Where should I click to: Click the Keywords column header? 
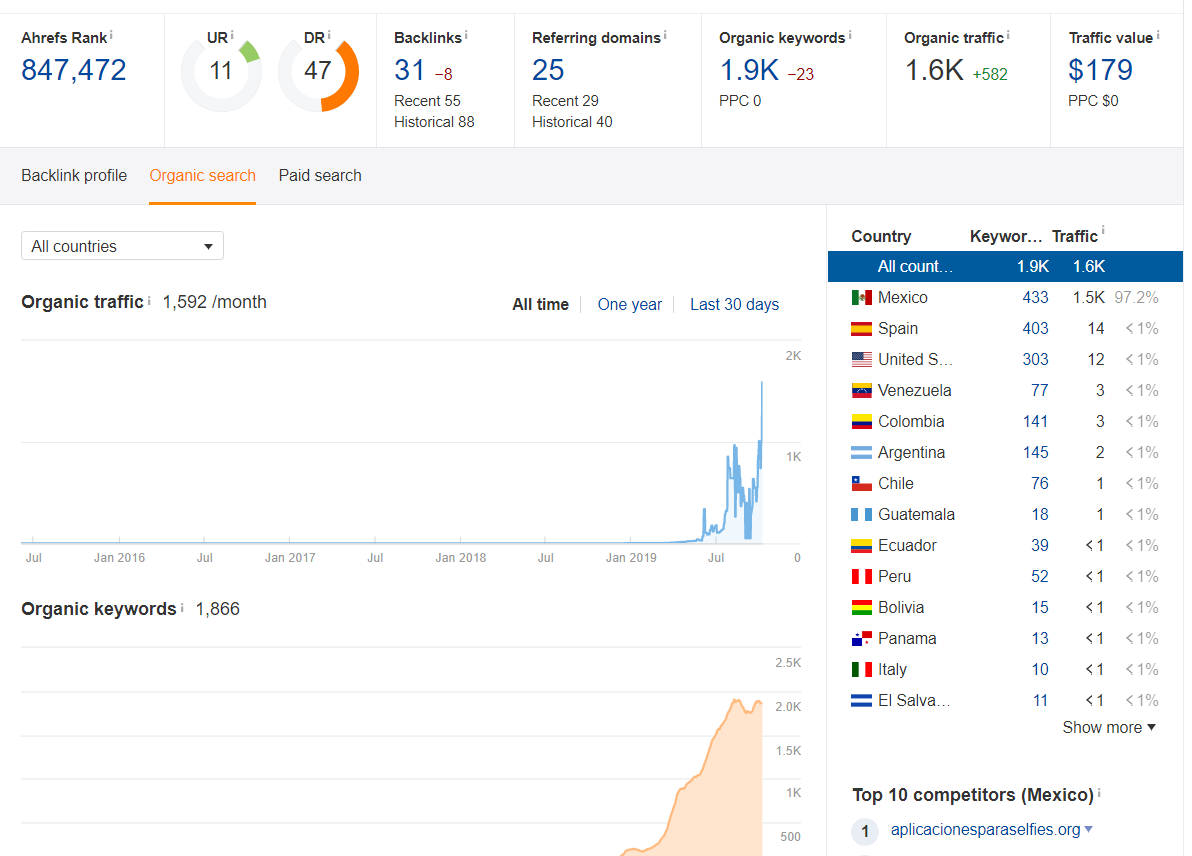(x=1006, y=236)
